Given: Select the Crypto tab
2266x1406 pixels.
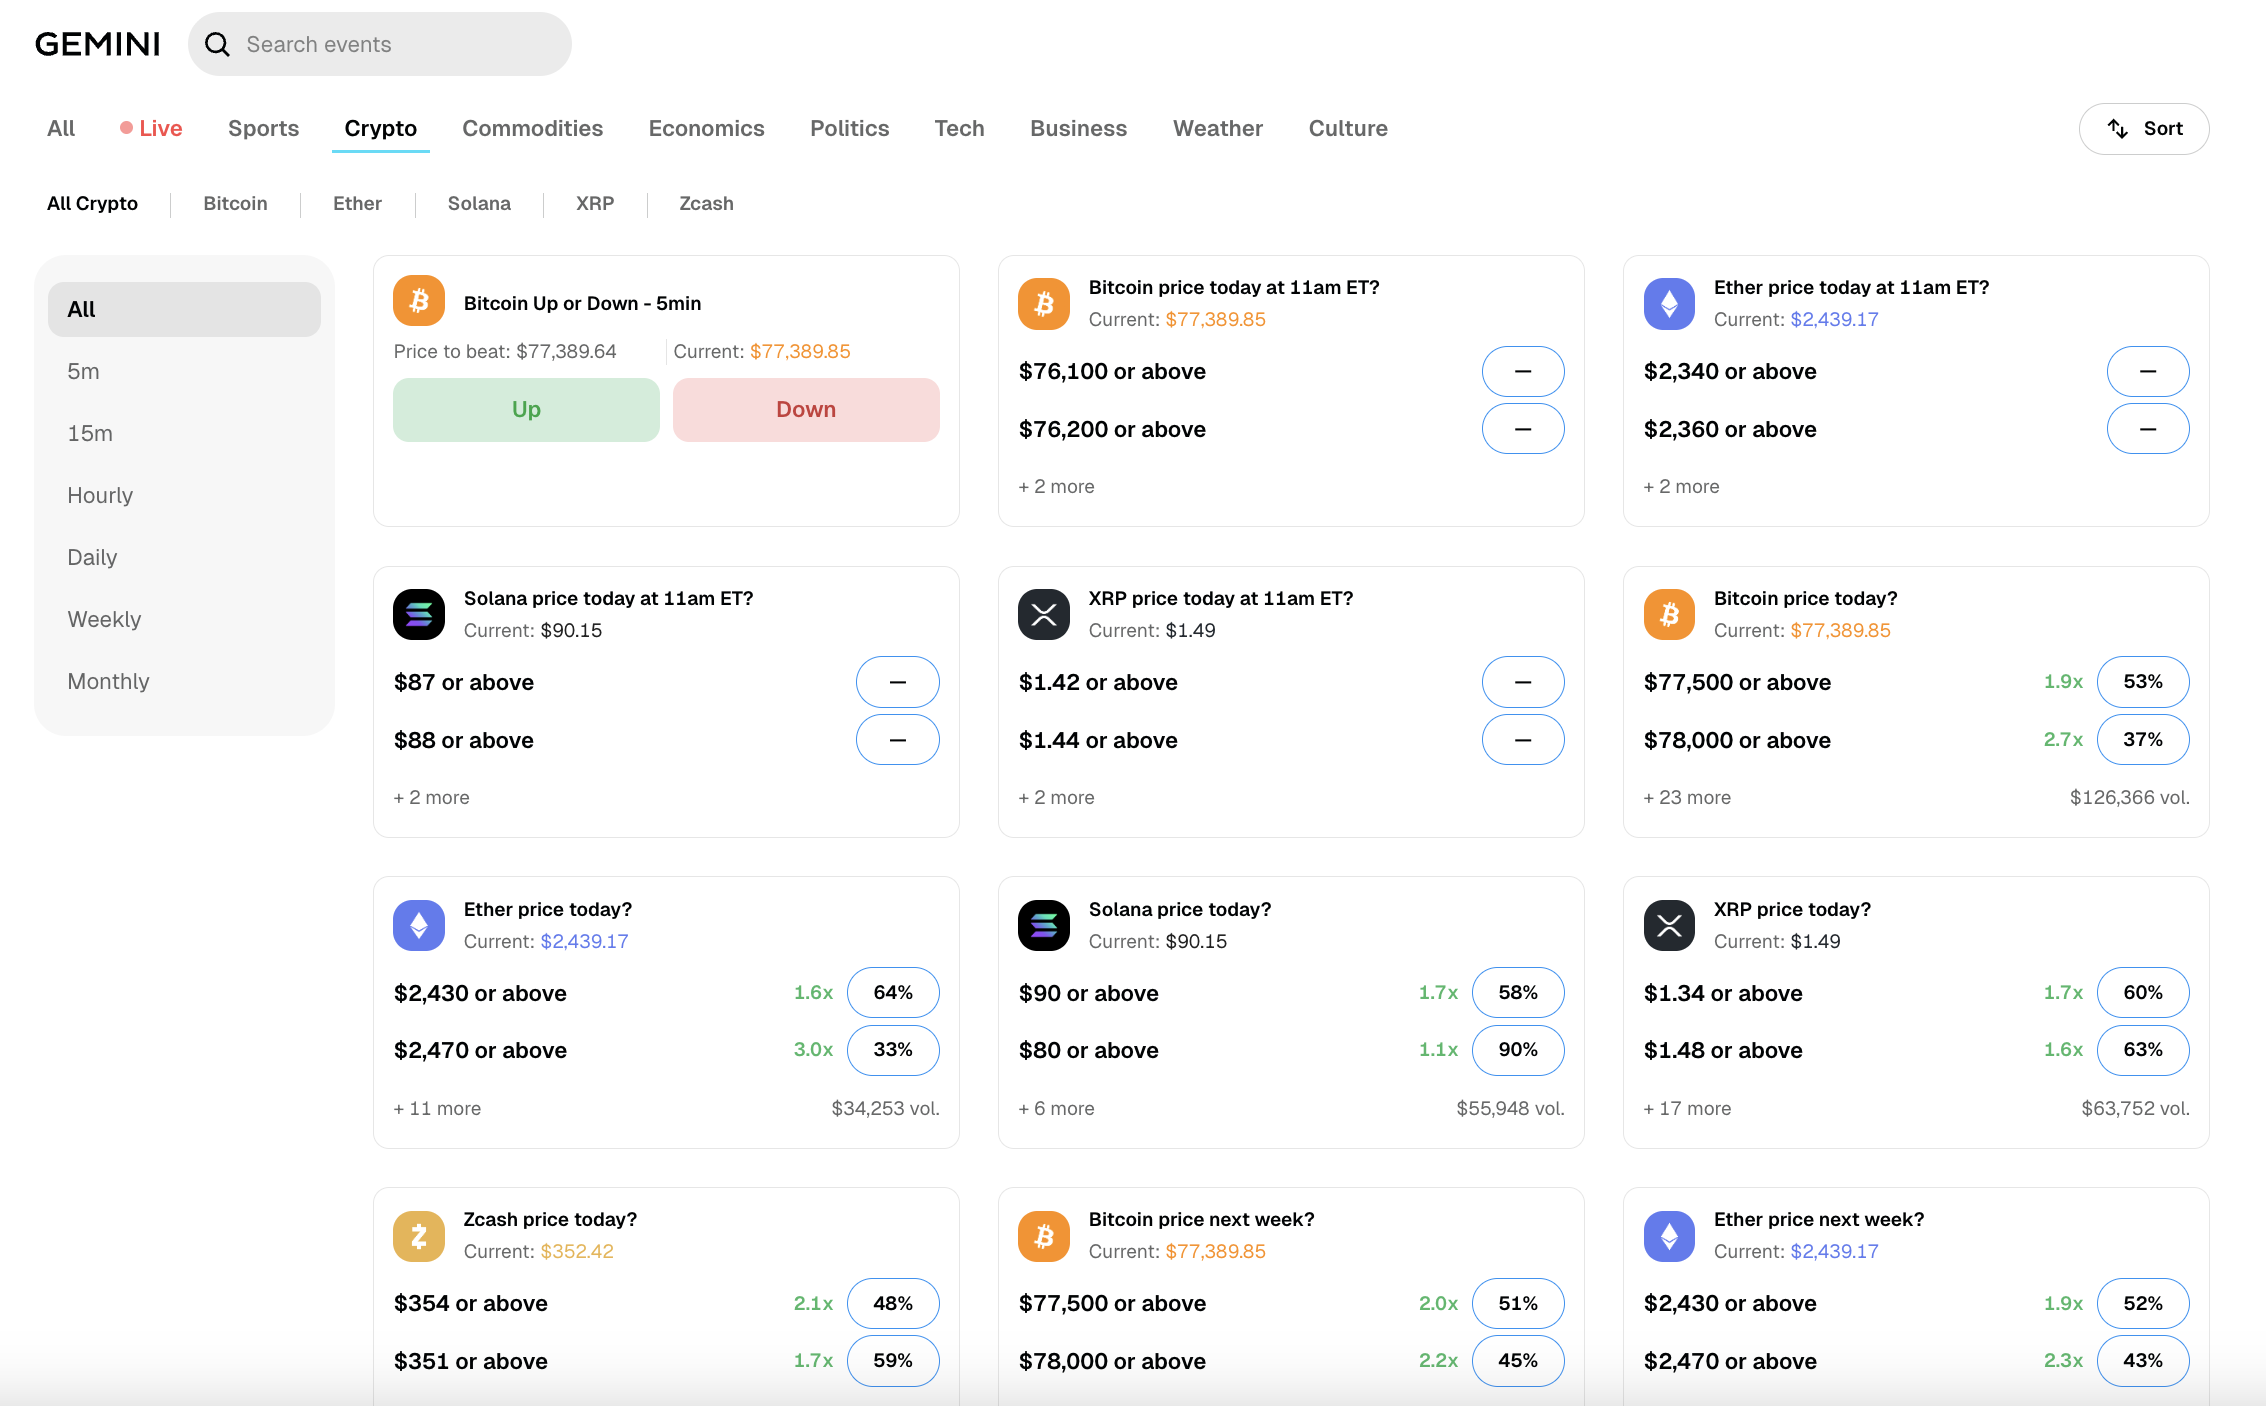Looking at the screenshot, I should [380, 128].
